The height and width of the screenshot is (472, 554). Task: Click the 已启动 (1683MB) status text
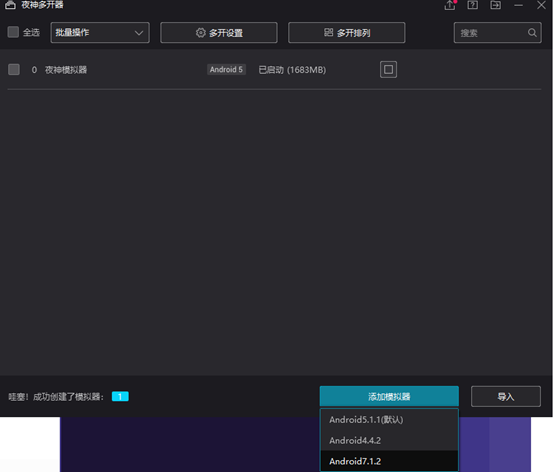pyautogui.click(x=292, y=70)
